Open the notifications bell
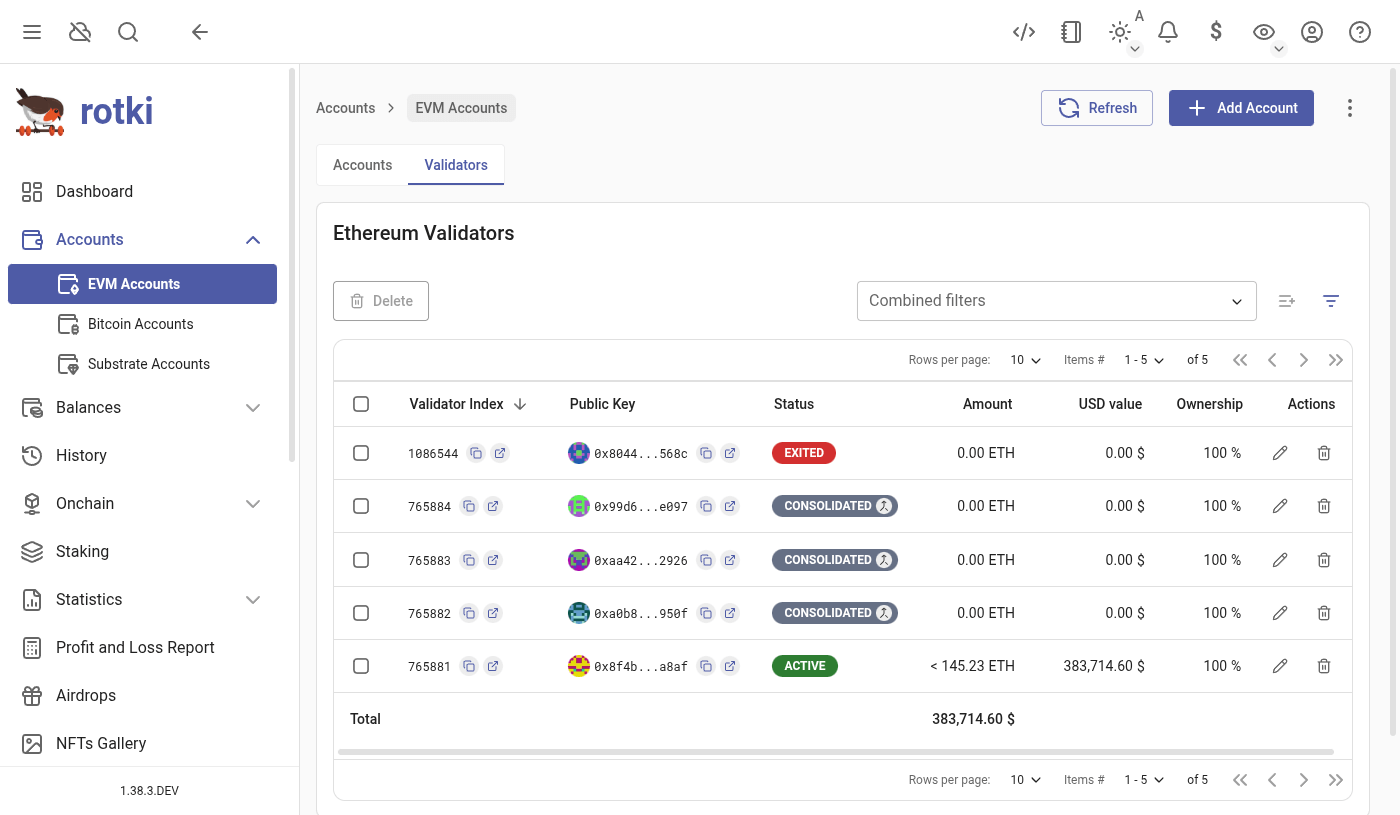Viewport: 1400px width, 815px height. [x=1168, y=32]
